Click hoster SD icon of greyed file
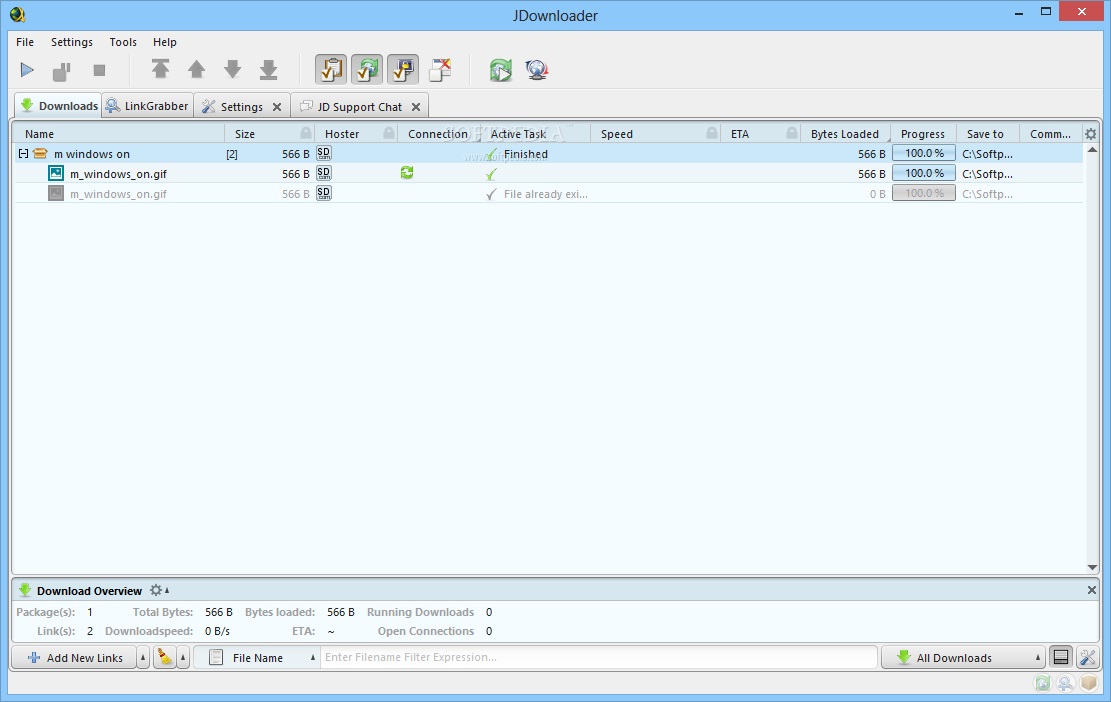The width and height of the screenshot is (1111, 702). coord(324,193)
